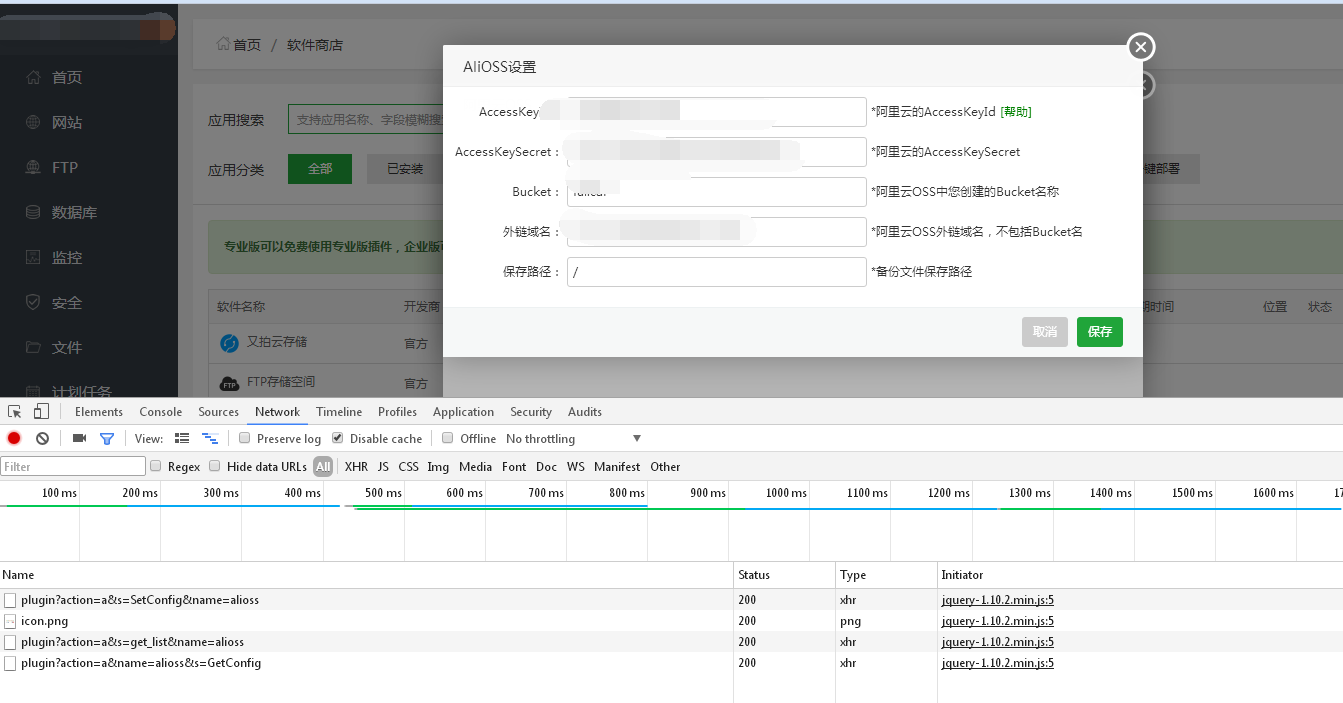Image resolution: width=1343 pixels, height=703 pixels.
Task: Open the Console tab in DevTools
Action: (160, 411)
